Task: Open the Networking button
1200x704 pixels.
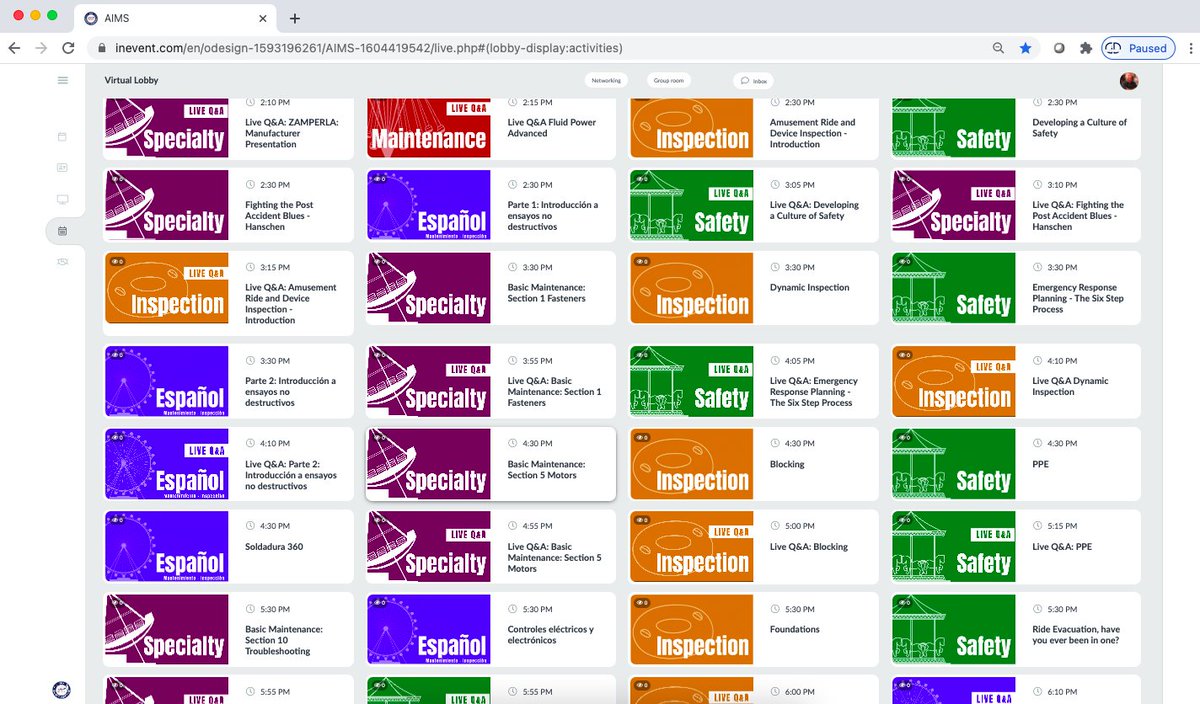Action: (606, 81)
